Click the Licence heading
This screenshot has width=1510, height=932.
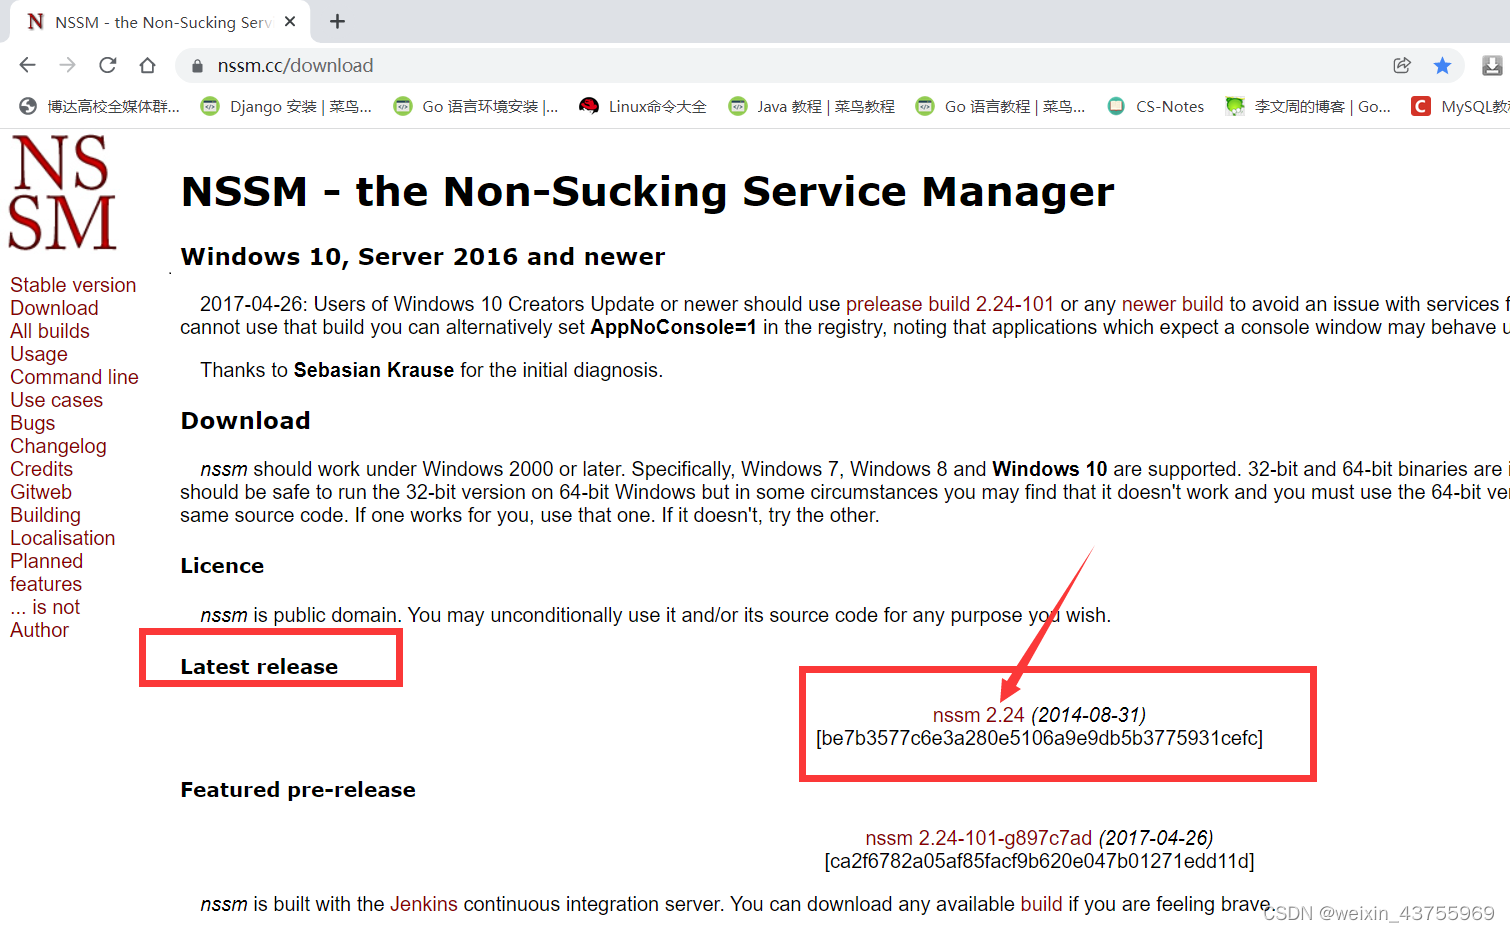click(x=222, y=566)
